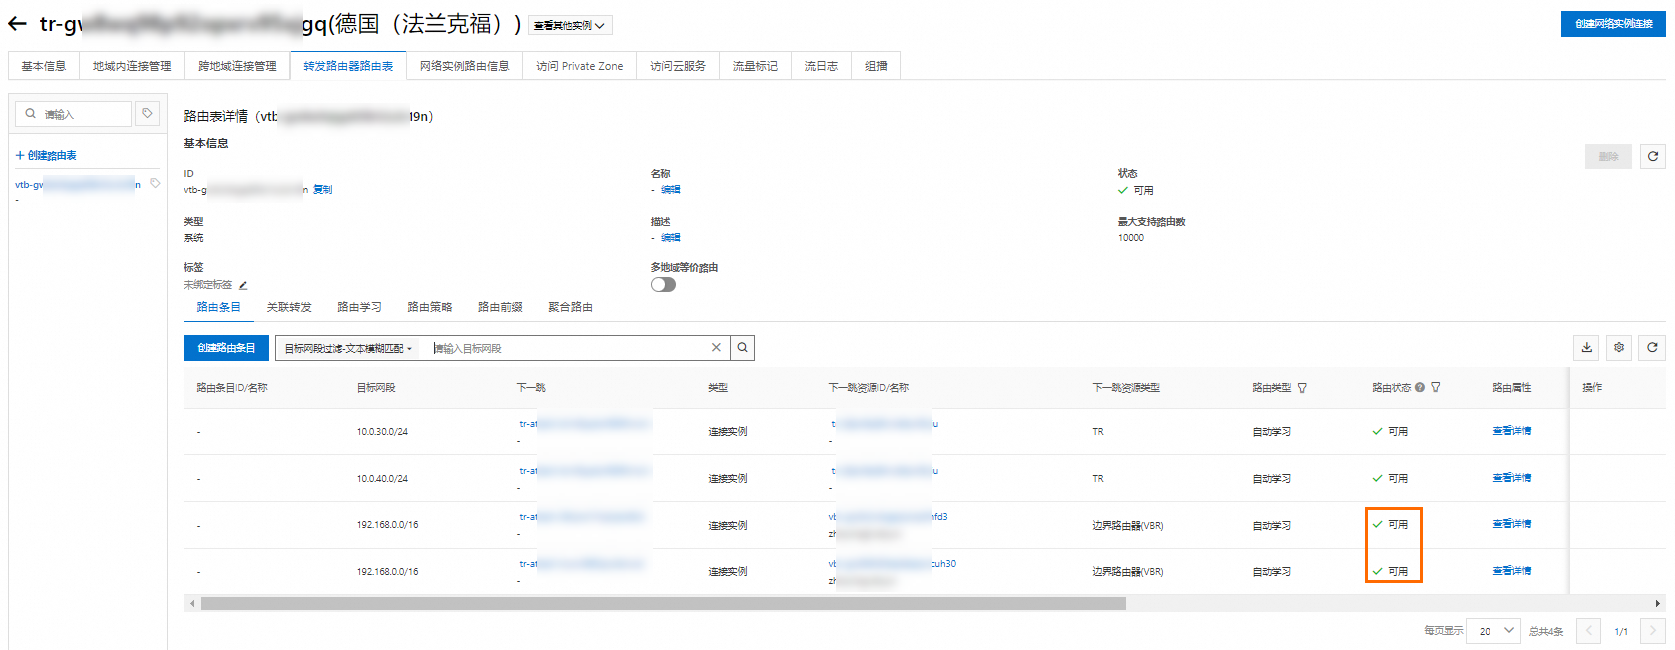Open the 关联转发 sub-tab
Screen dimensions: 1675x650
(289, 307)
